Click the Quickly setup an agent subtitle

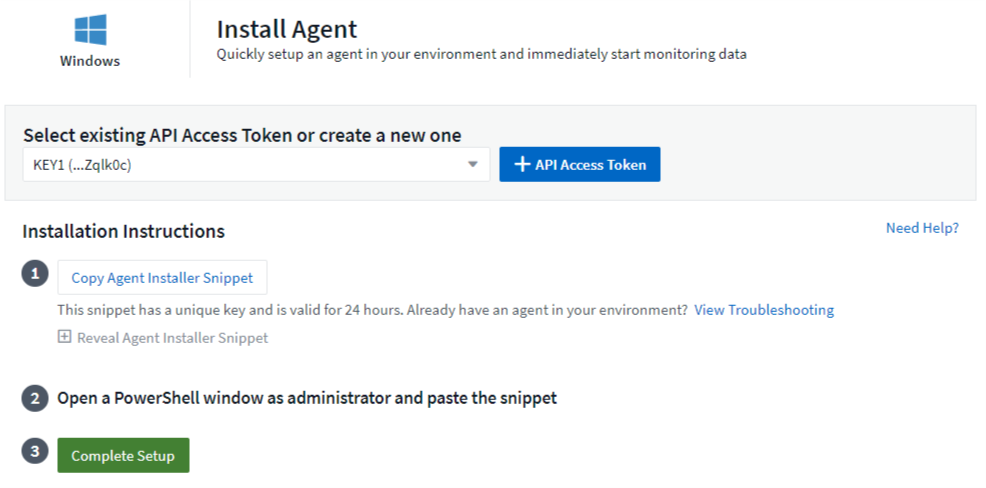[481, 54]
